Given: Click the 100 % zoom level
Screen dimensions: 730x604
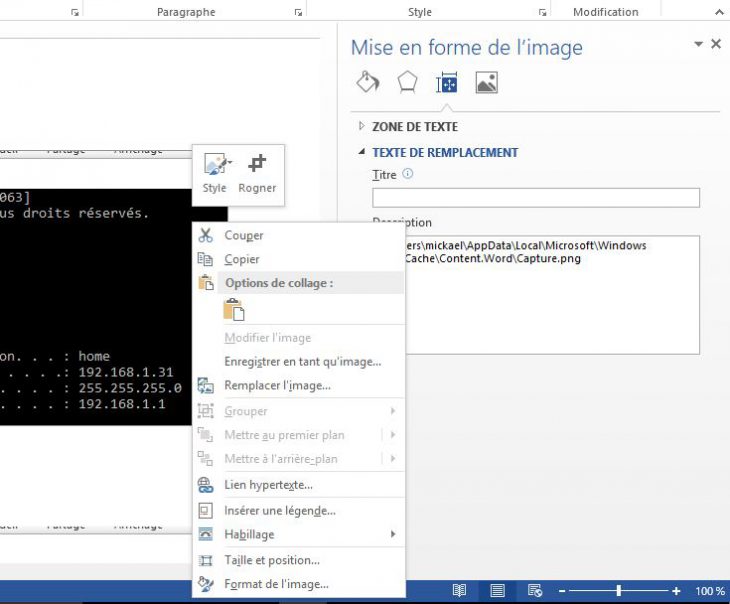Looking at the screenshot, I should pyautogui.click(x=710, y=591).
